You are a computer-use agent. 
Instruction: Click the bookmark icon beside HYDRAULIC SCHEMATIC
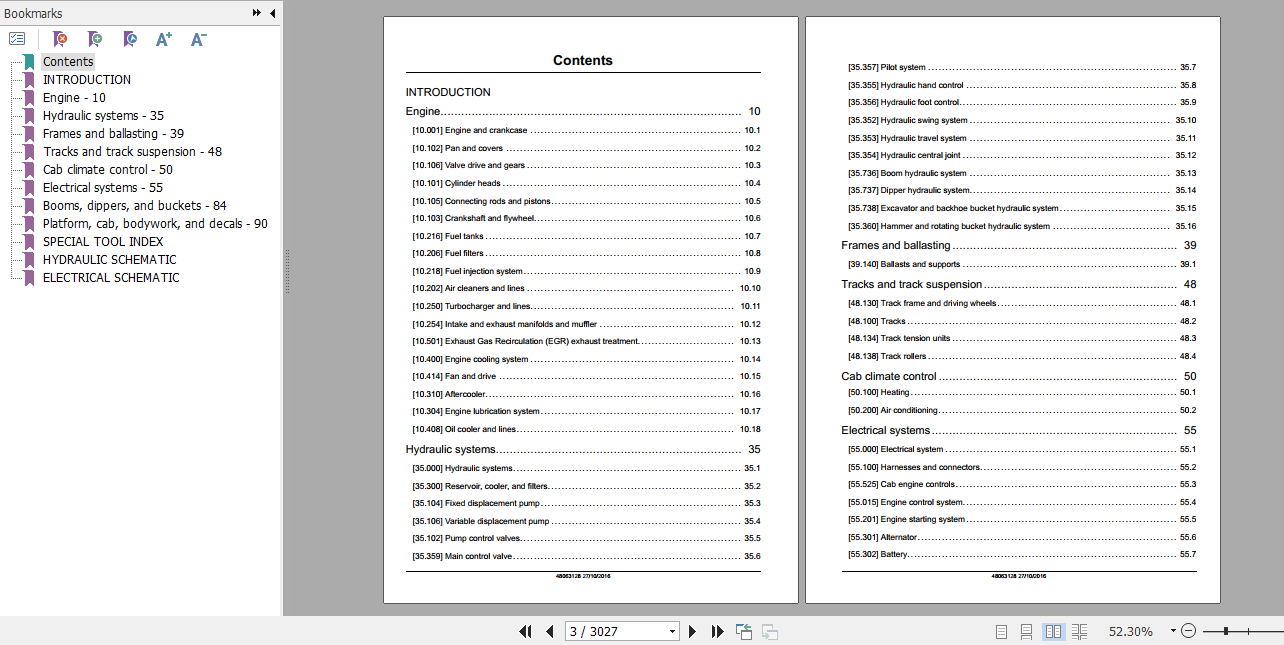tap(29, 260)
